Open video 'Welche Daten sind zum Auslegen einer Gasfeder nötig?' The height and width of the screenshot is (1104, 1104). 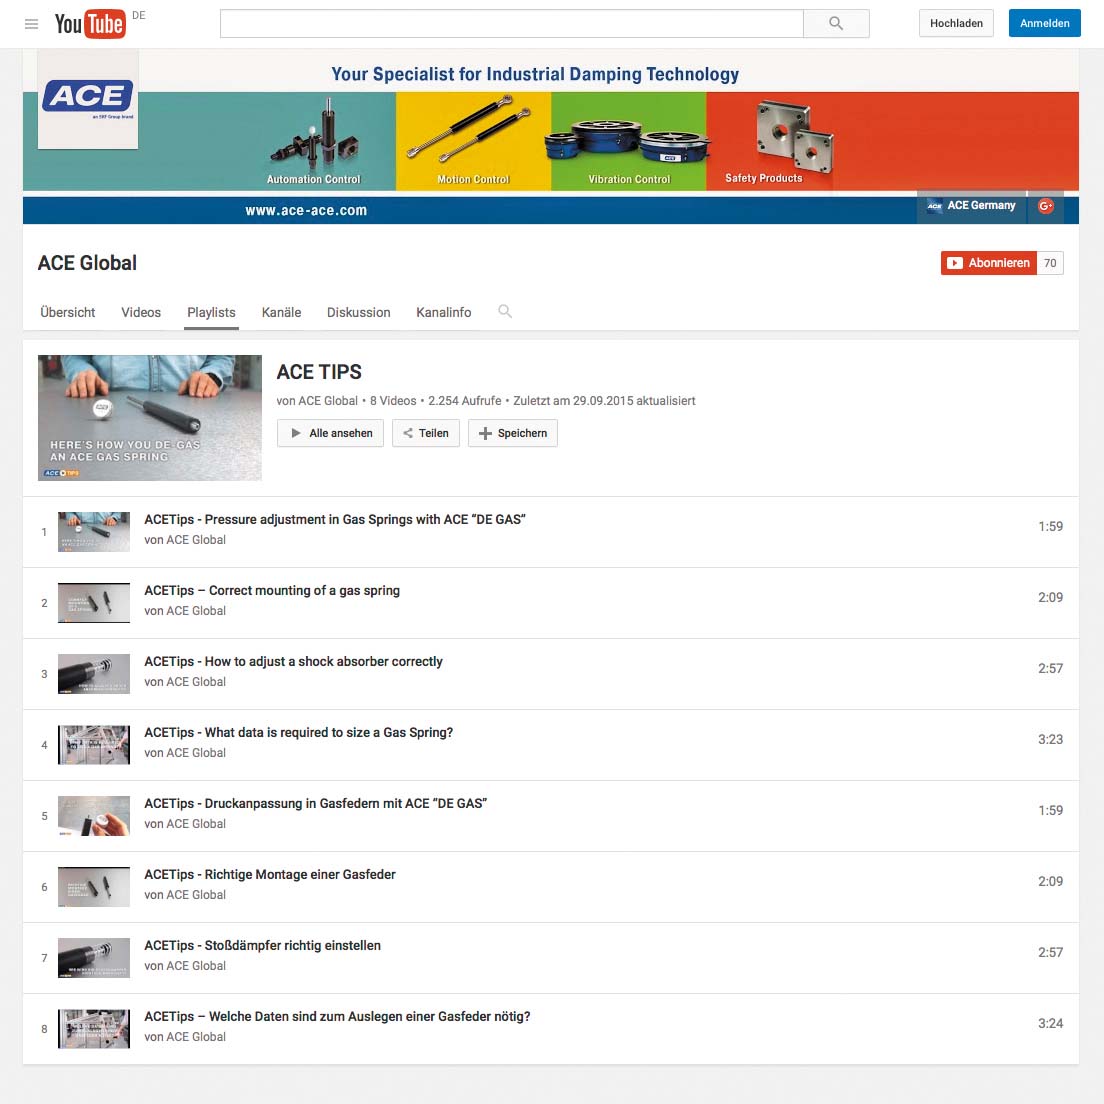[x=337, y=1017]
